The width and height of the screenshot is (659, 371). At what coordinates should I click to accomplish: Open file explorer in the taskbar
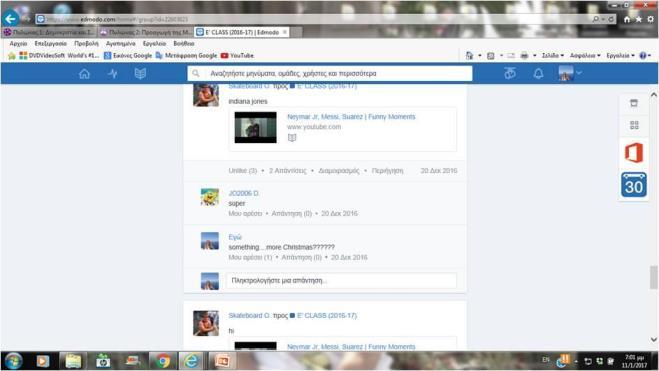pyautogui.click(x=73, y=361)
